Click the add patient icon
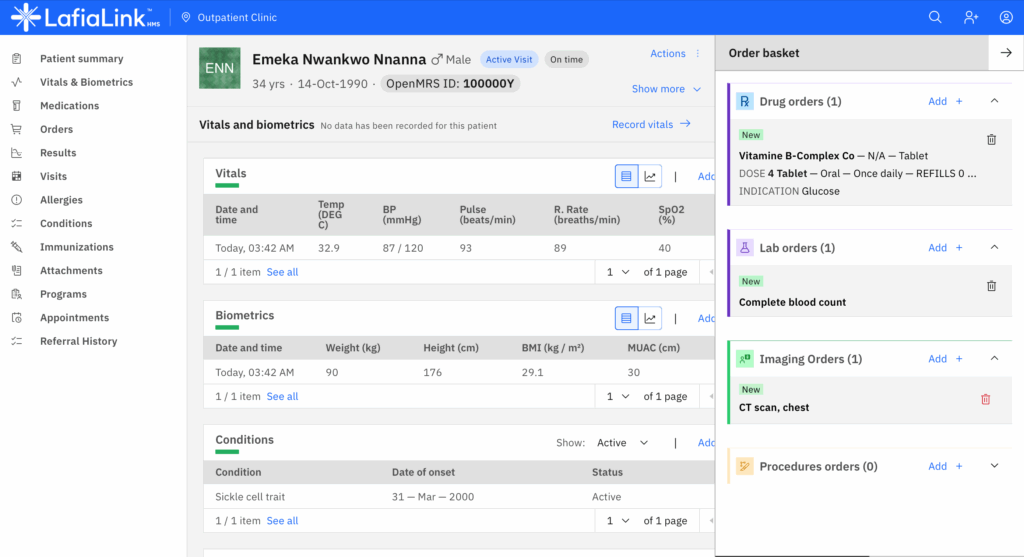1024x557 pixels. coord(970,17)
